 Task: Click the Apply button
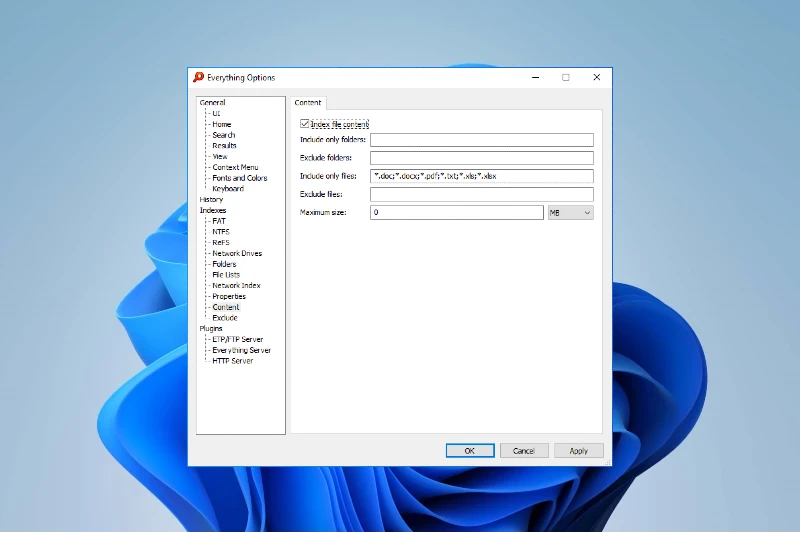pos(579,451)
